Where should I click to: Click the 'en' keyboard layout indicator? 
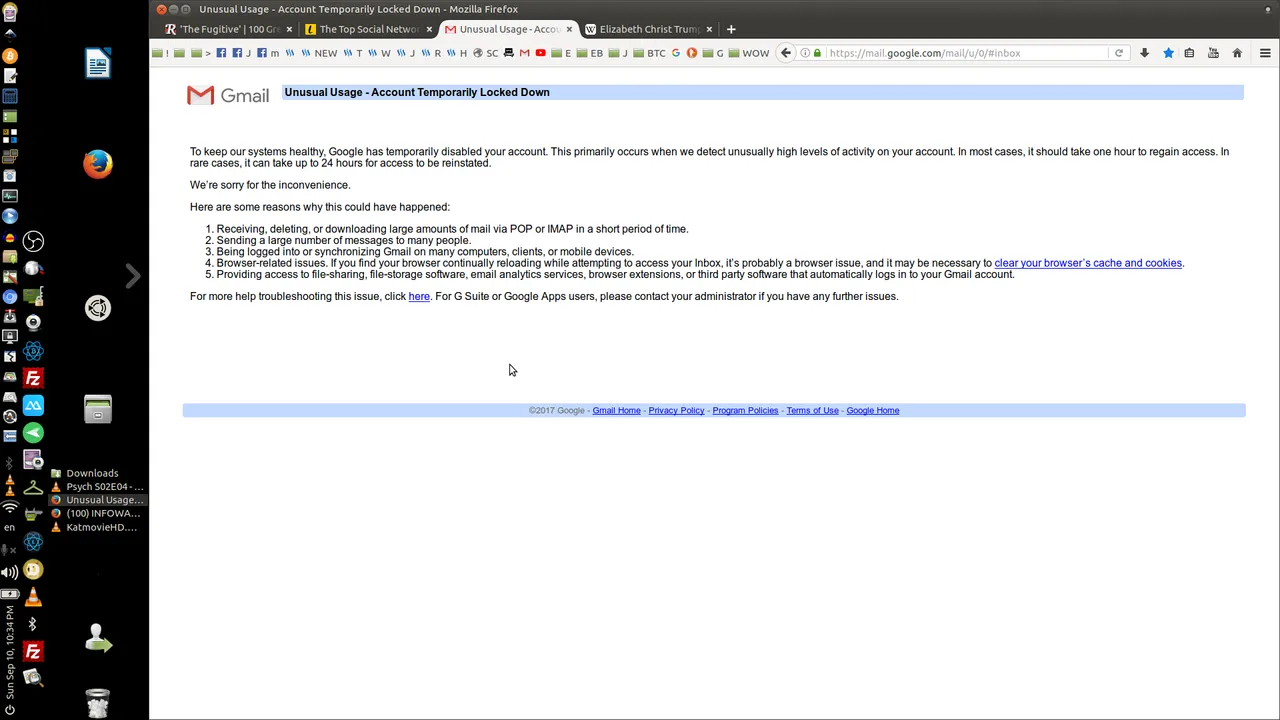(x=9, y=528)
